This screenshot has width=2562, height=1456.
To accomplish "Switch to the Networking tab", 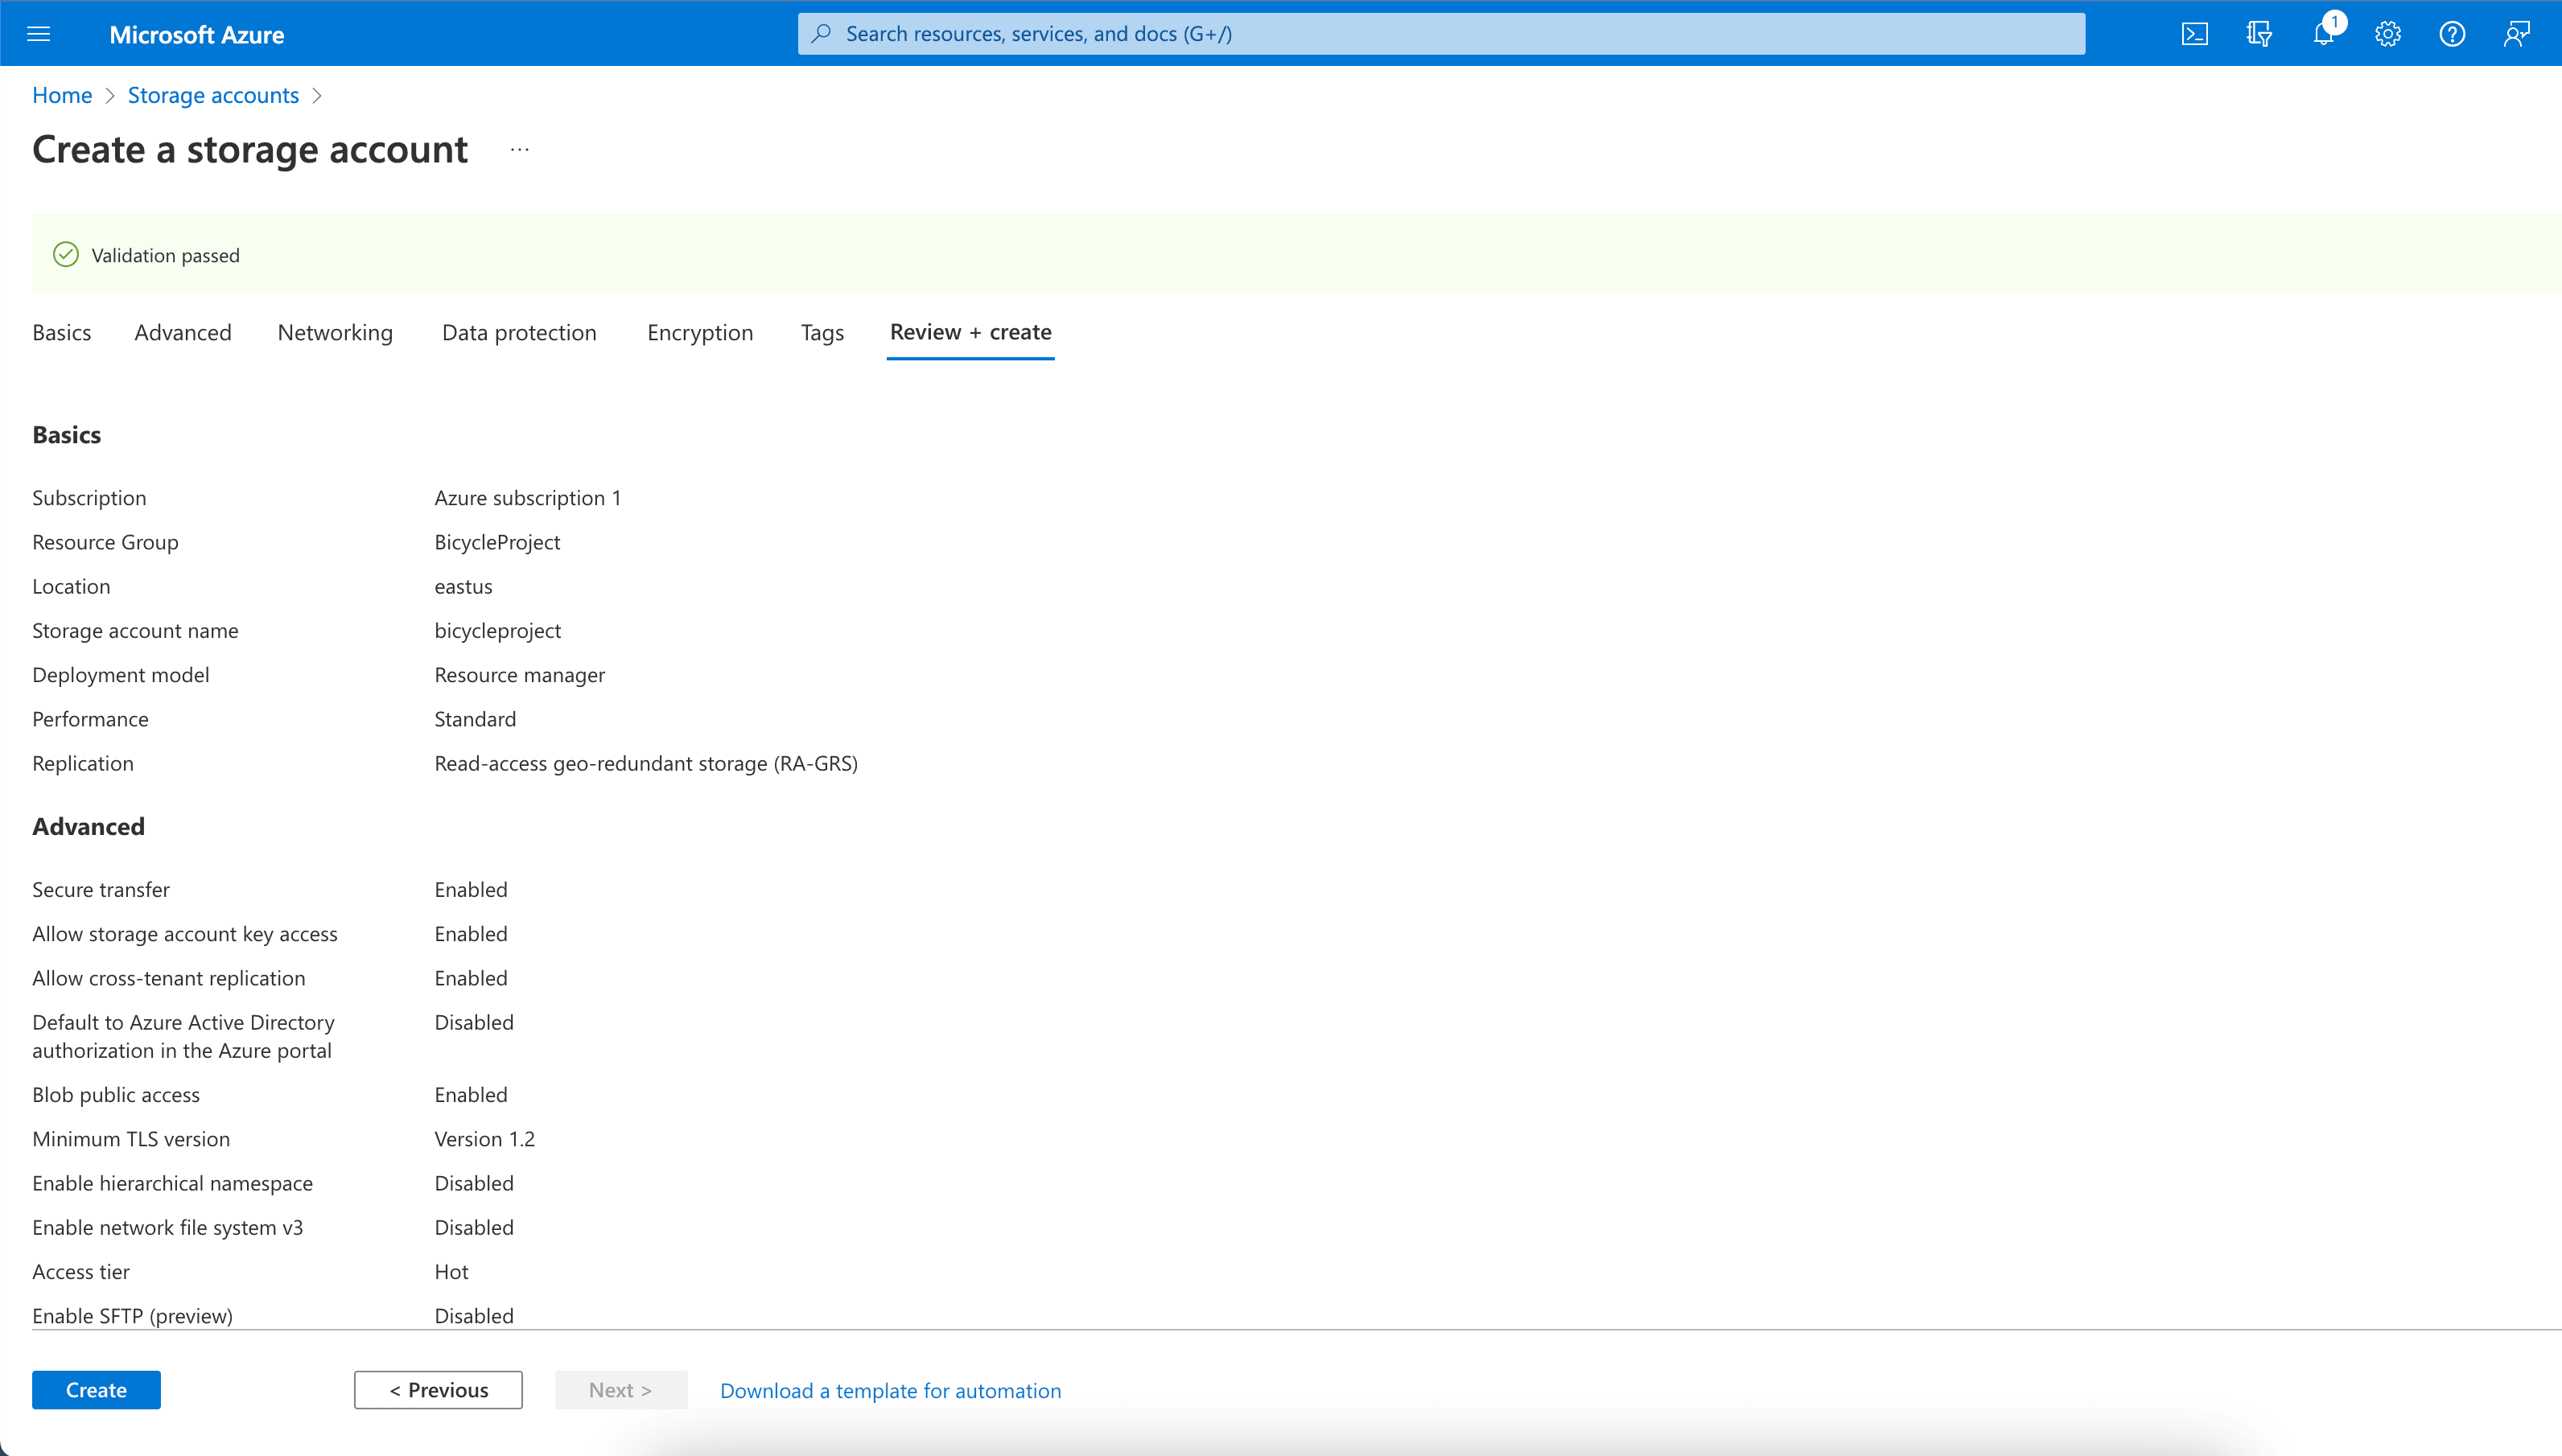I will coord(335,332).
